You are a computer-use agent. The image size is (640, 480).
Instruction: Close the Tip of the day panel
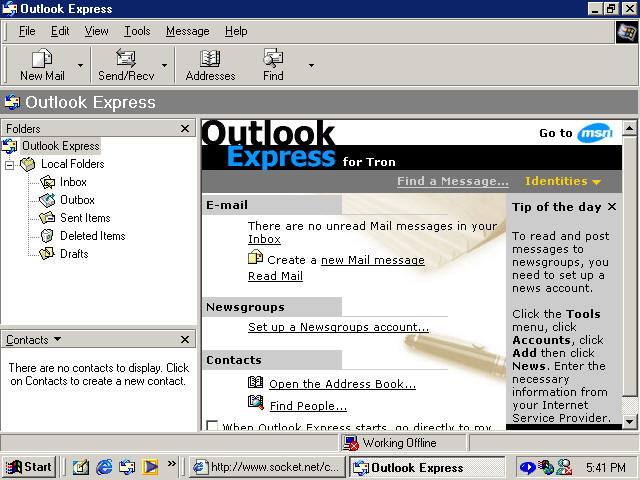[x=611, y=207]
